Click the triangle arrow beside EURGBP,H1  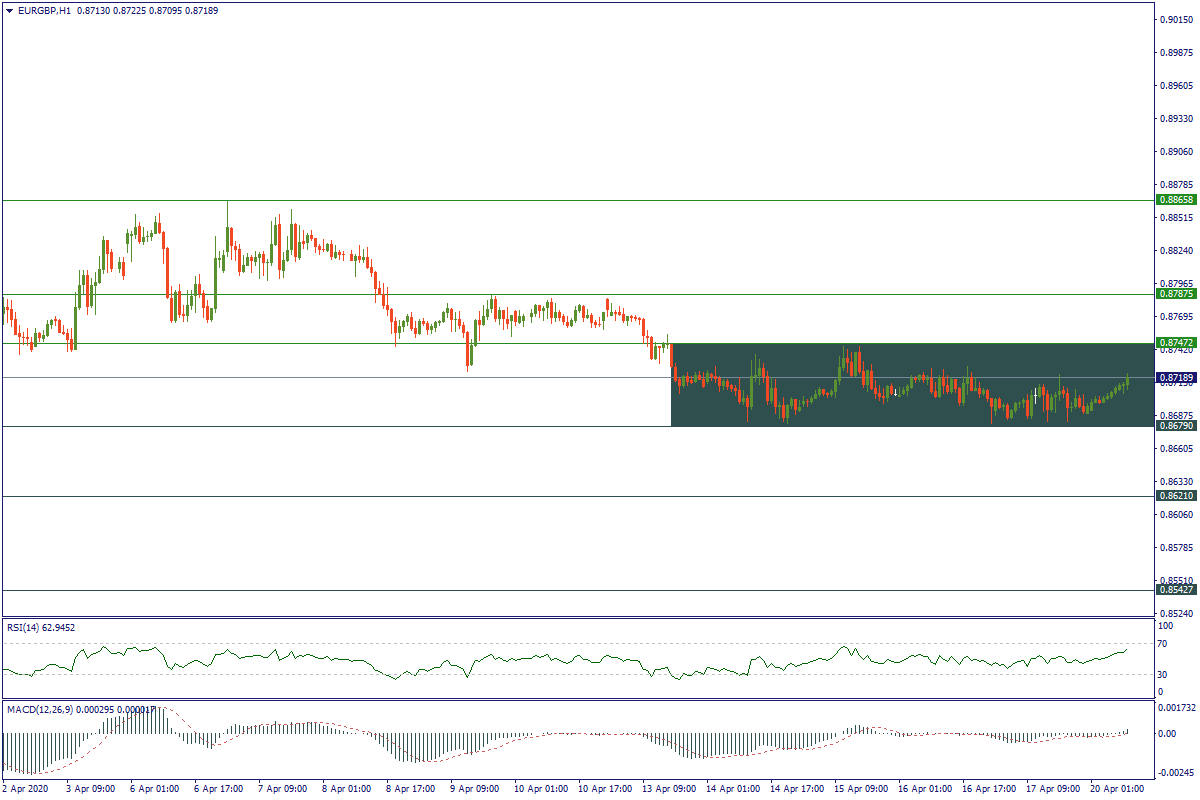click(x=9, y=10)
